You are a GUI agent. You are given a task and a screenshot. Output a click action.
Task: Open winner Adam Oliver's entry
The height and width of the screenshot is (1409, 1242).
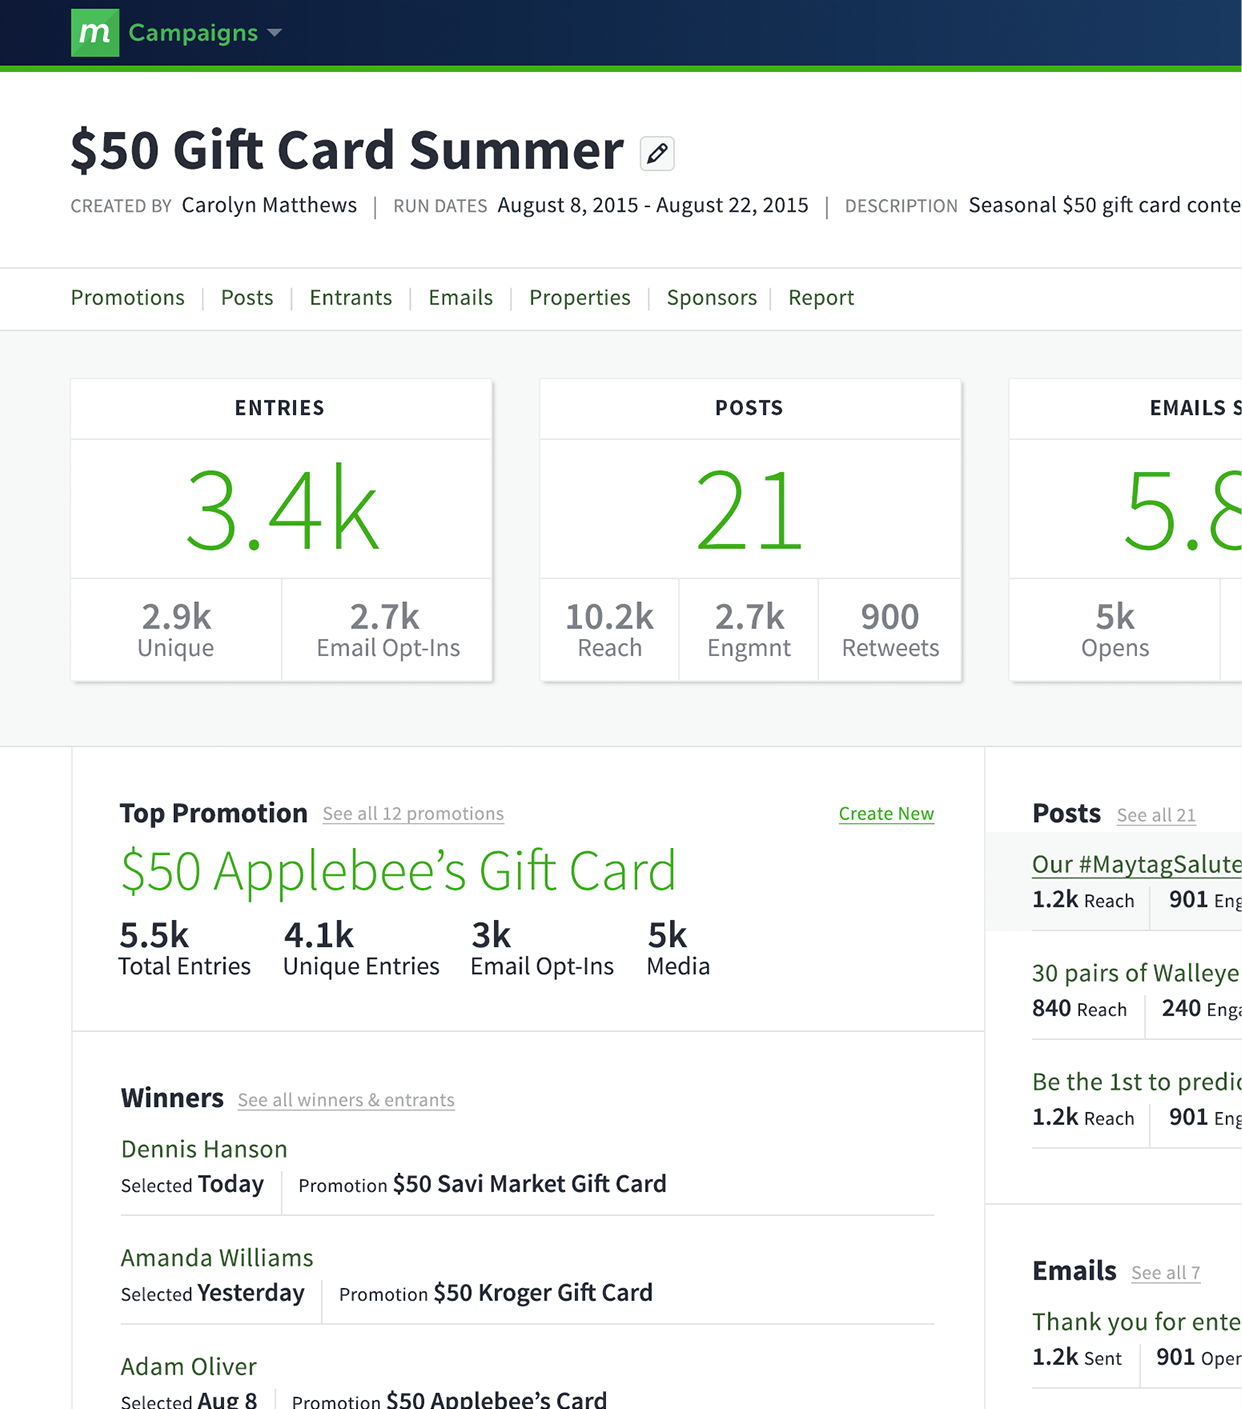coord(189,1366)
